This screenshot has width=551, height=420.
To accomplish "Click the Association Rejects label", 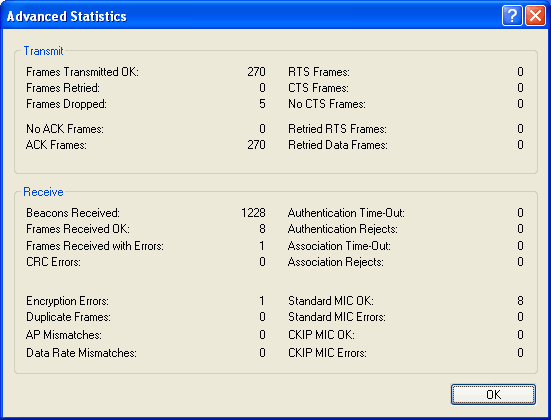I will point(336,262).
